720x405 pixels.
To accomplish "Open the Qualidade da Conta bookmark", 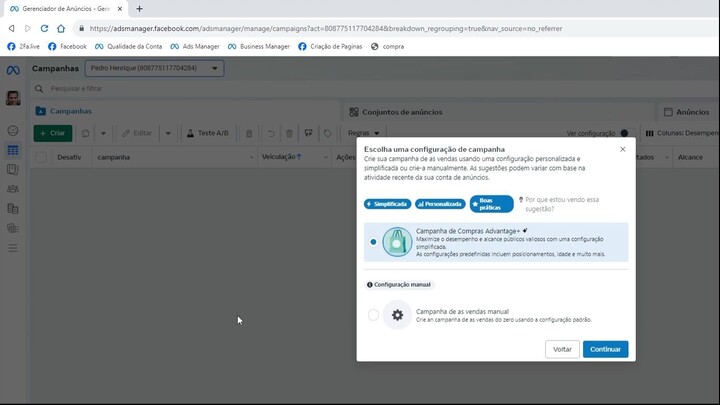I will [129, 46].
